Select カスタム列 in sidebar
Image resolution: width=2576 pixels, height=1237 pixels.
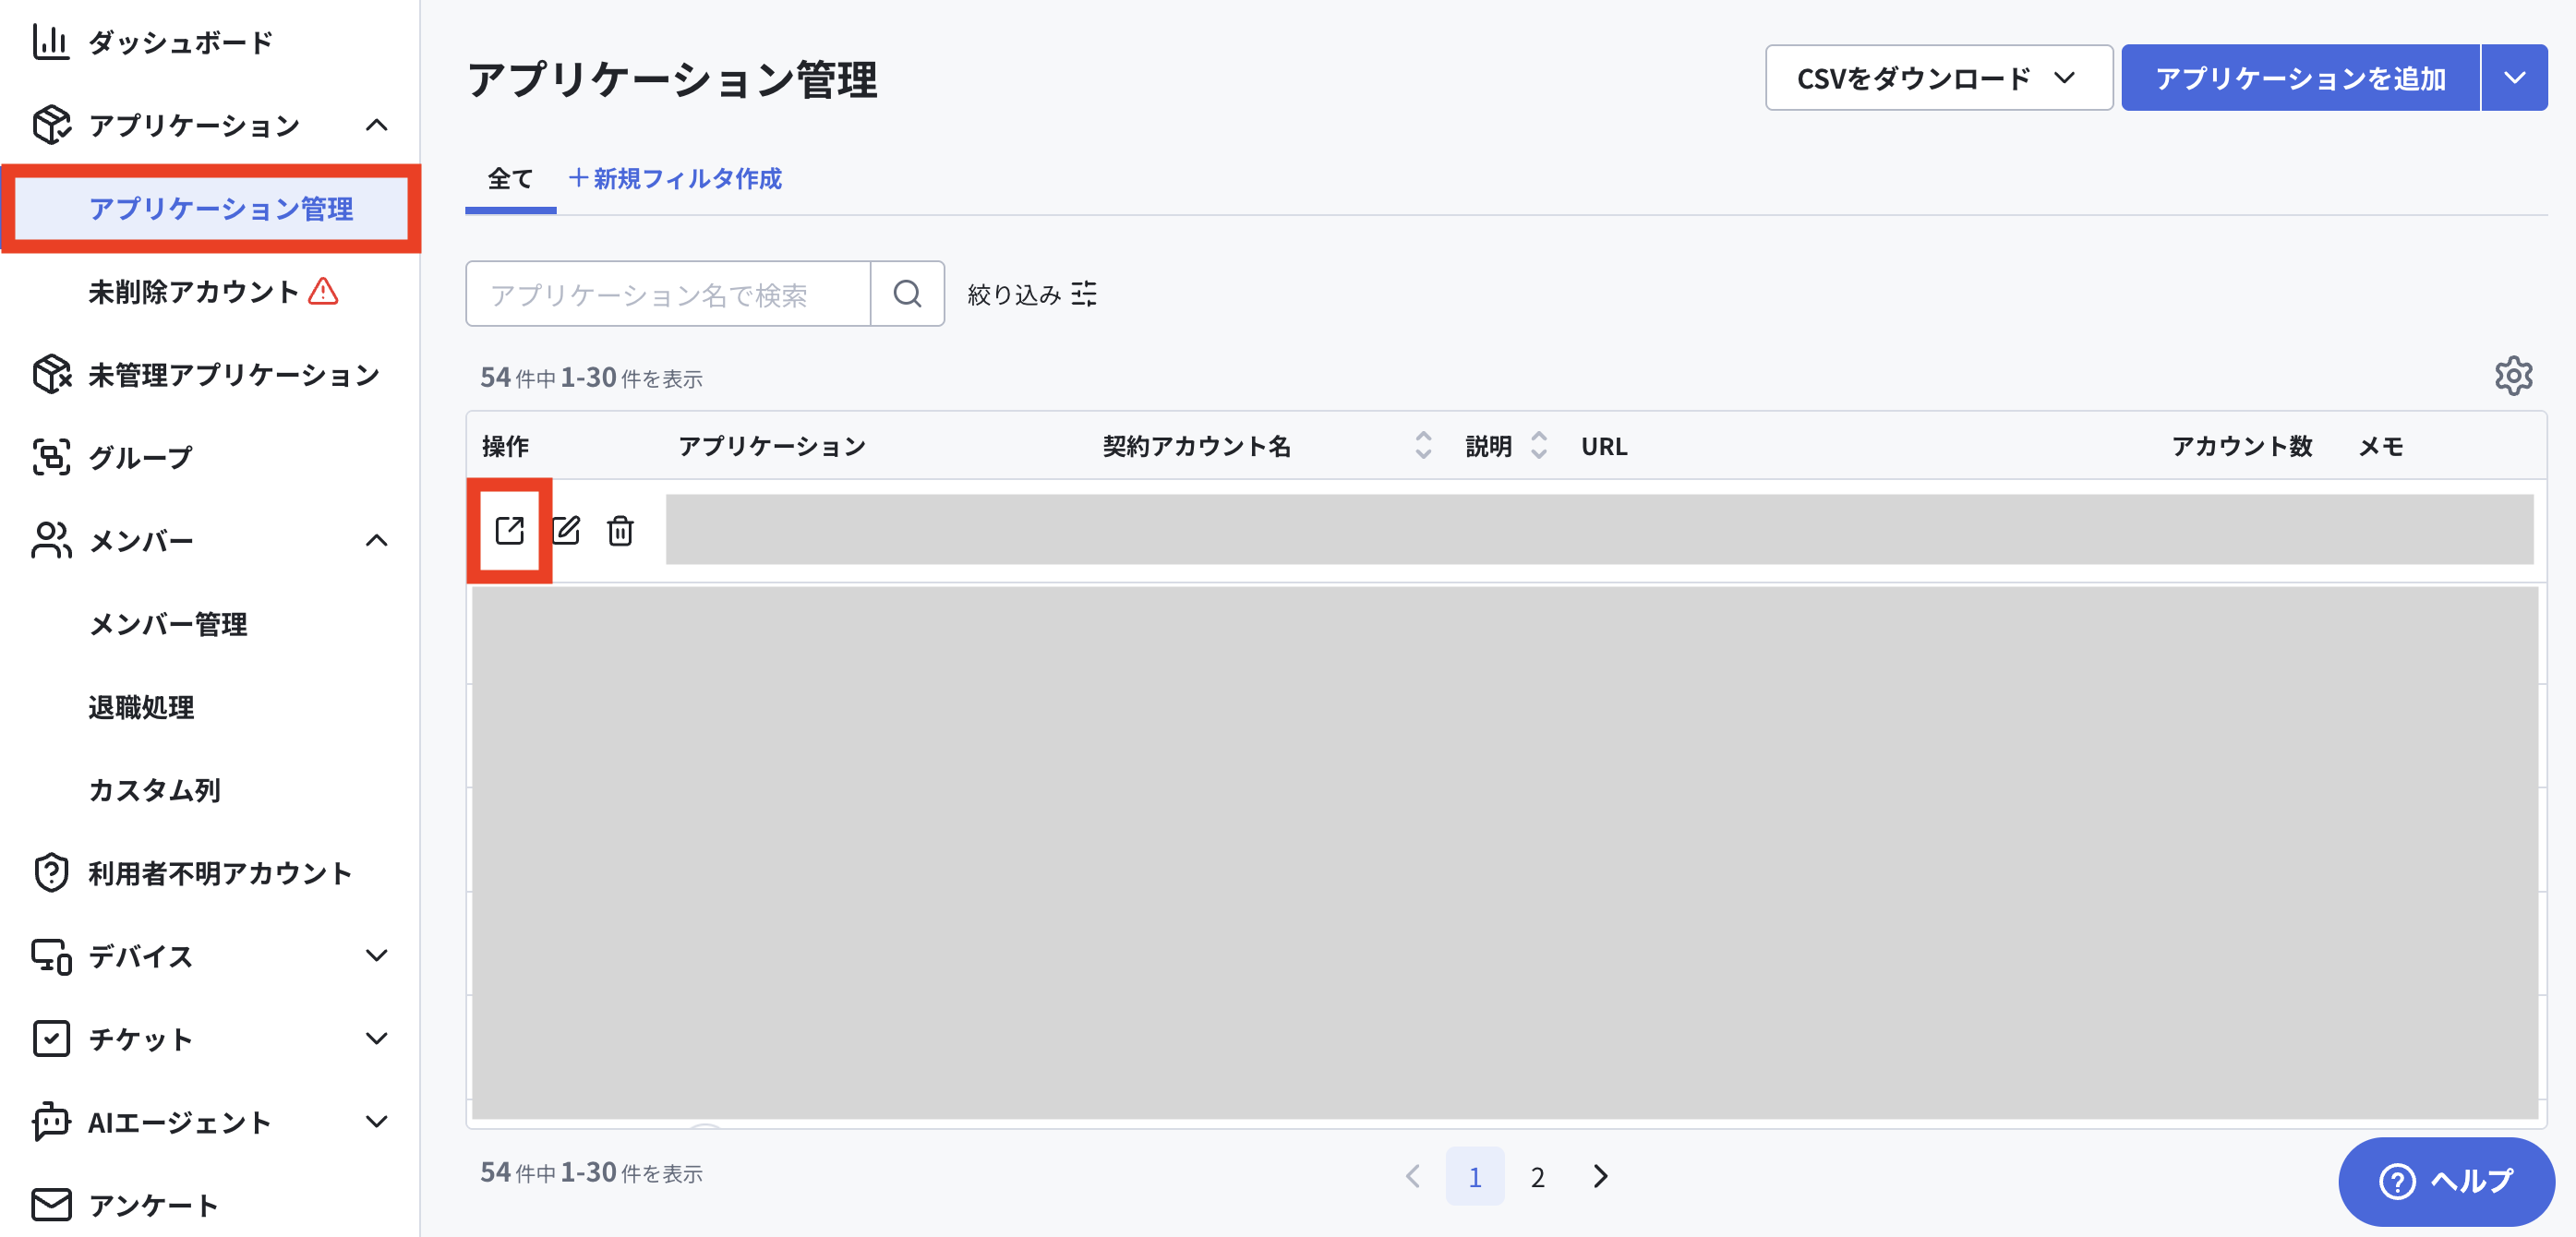point(154,789)
